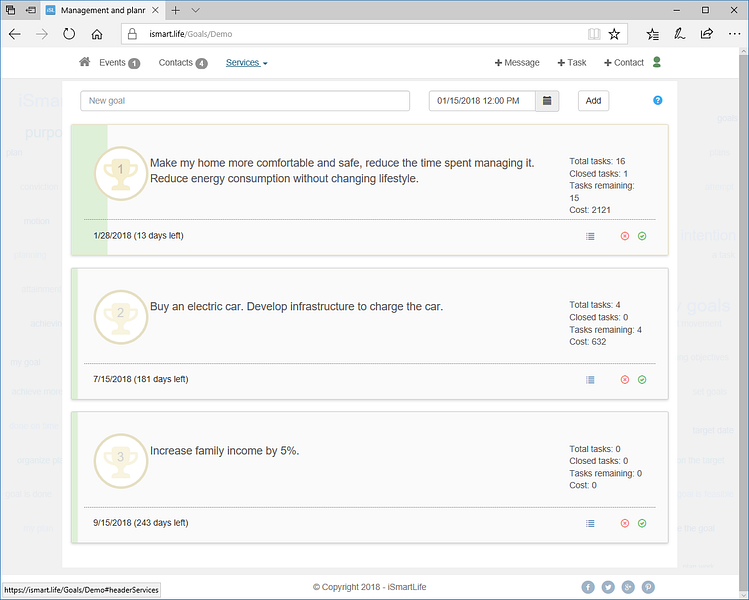Click deadline '1/28/2018 (13 days left)'

pyautogui.click(x=139, y=236)
